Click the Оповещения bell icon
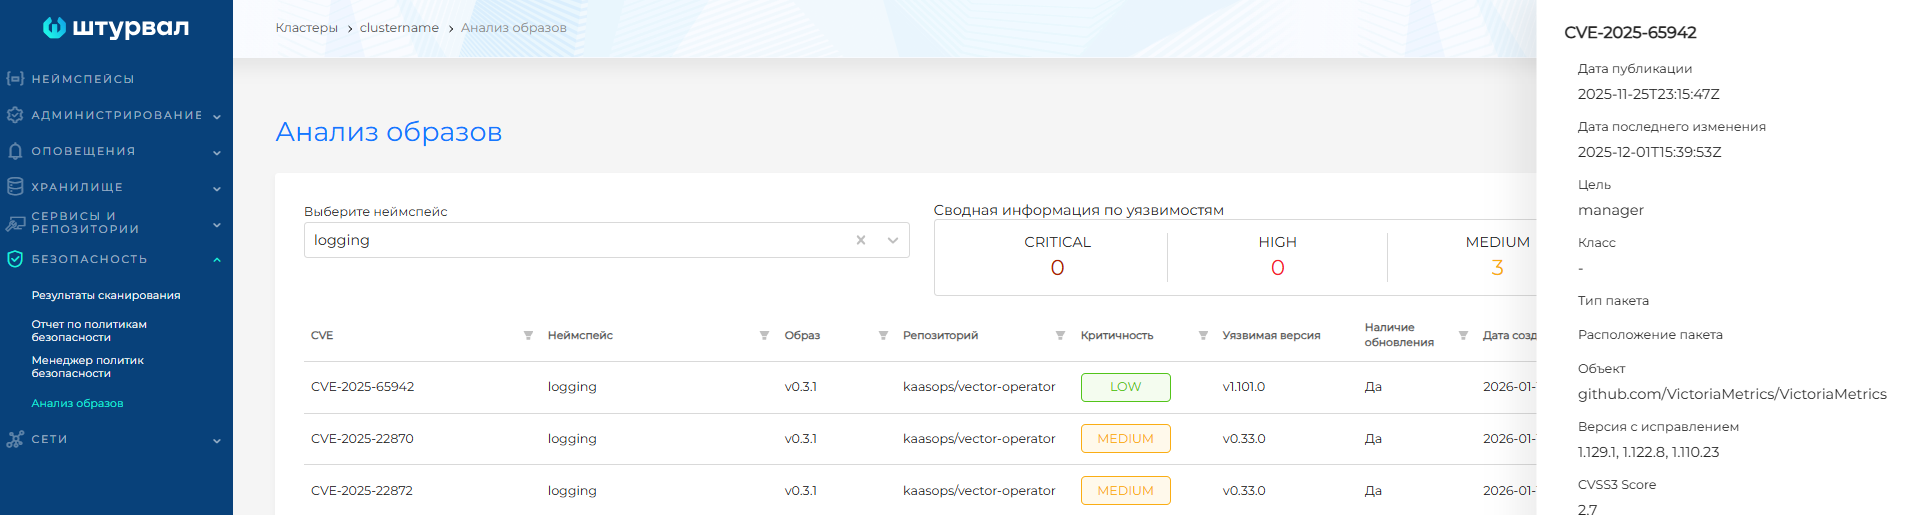 pos(15,151)
